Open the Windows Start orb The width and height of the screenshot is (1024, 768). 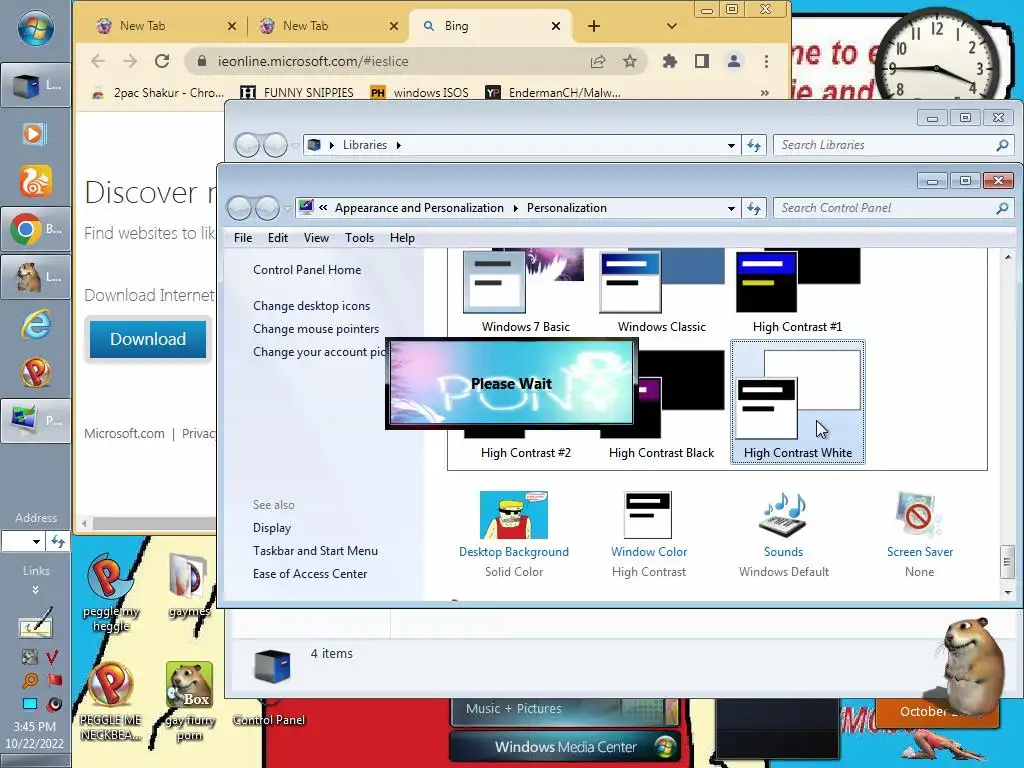(x=35, y=29)
